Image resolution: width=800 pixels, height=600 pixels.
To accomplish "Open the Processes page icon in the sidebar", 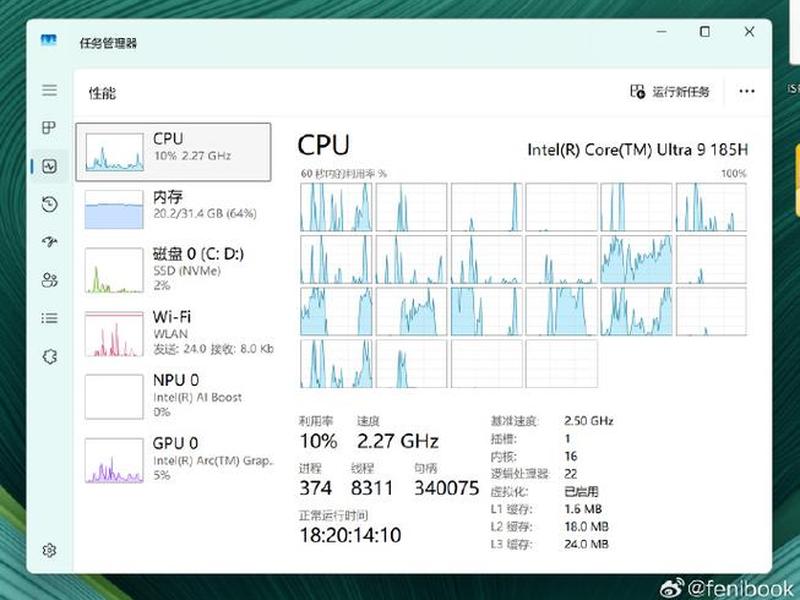I will point(49,128).
